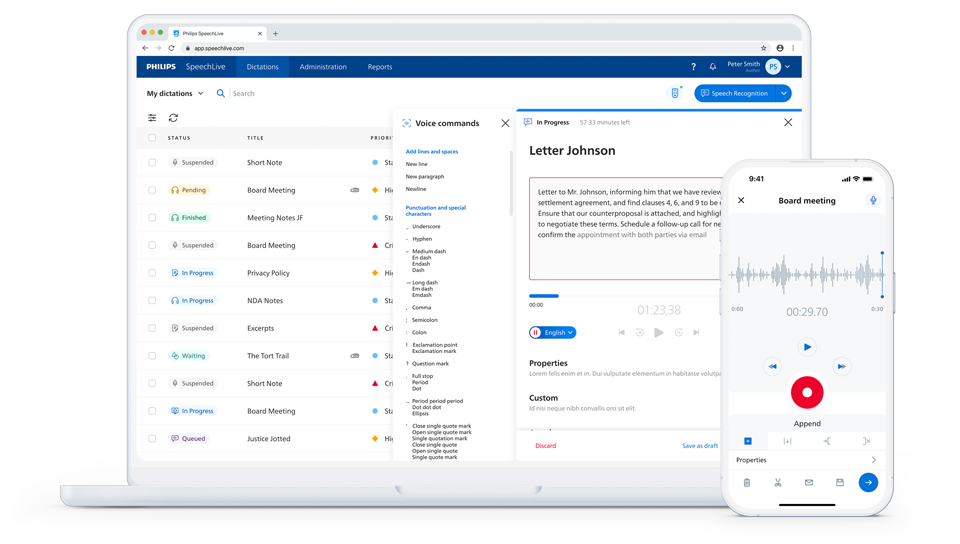
Task: Click the Voice commands panel scrollbar
Action: 511,184
